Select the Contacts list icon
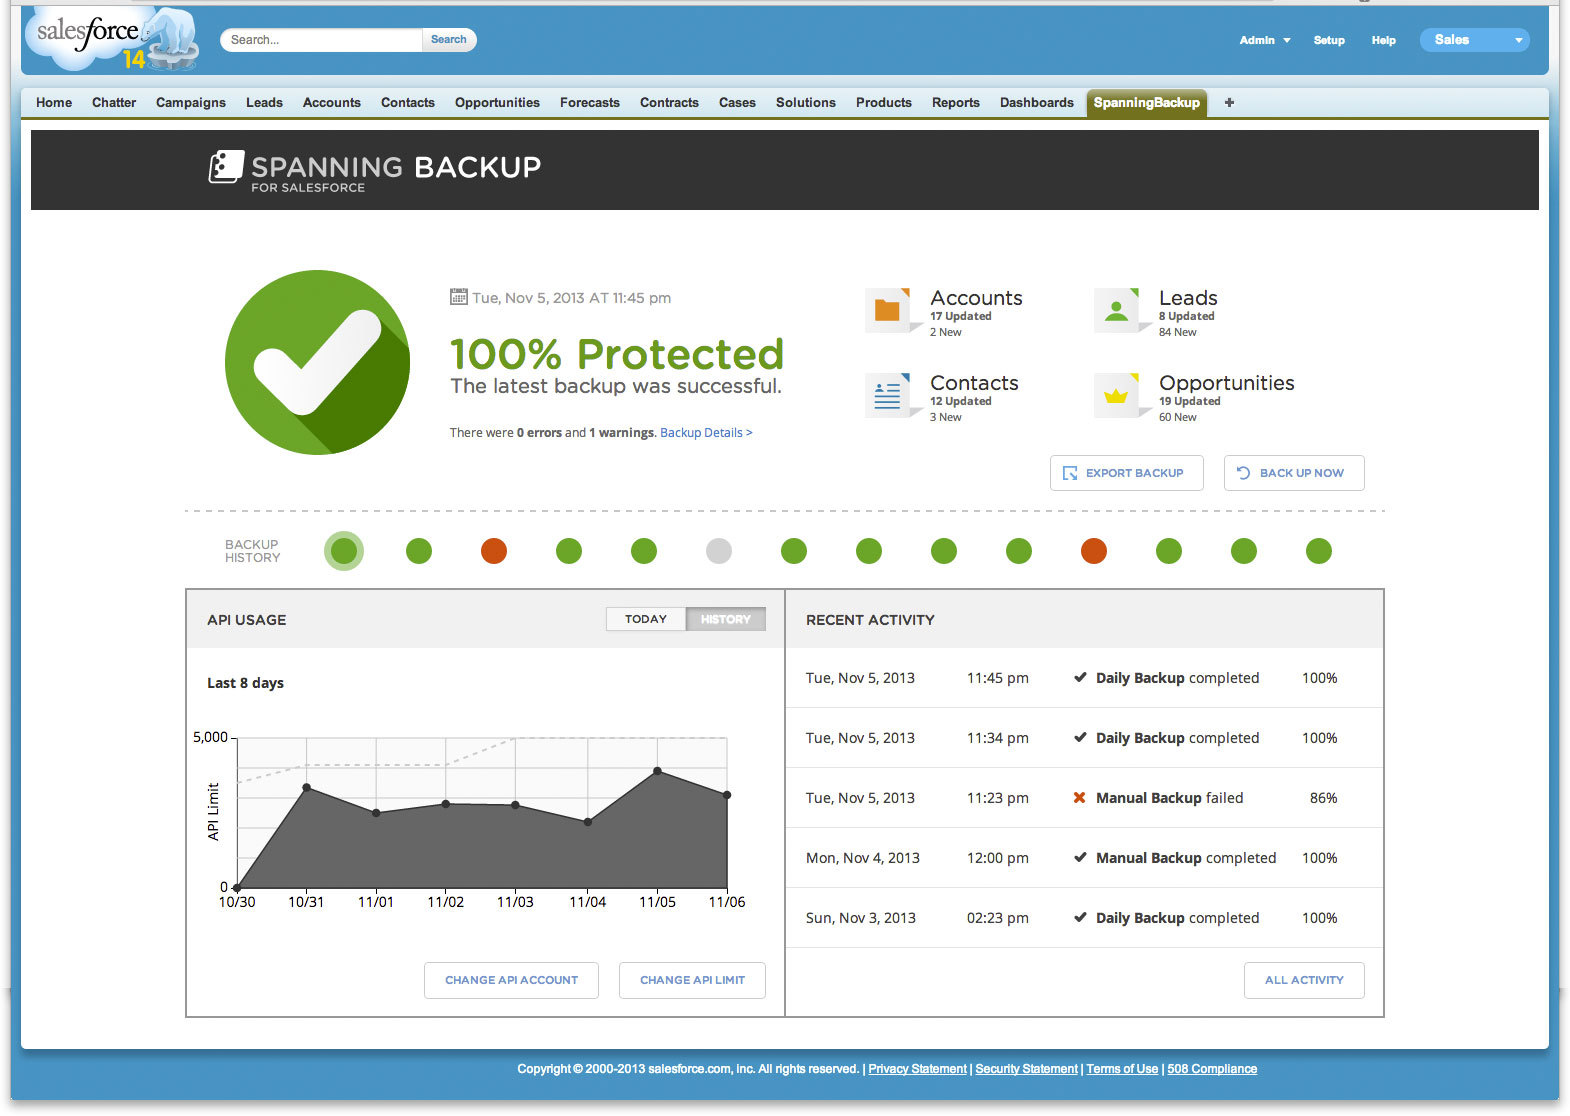1570x1116 pixels. 889,395
